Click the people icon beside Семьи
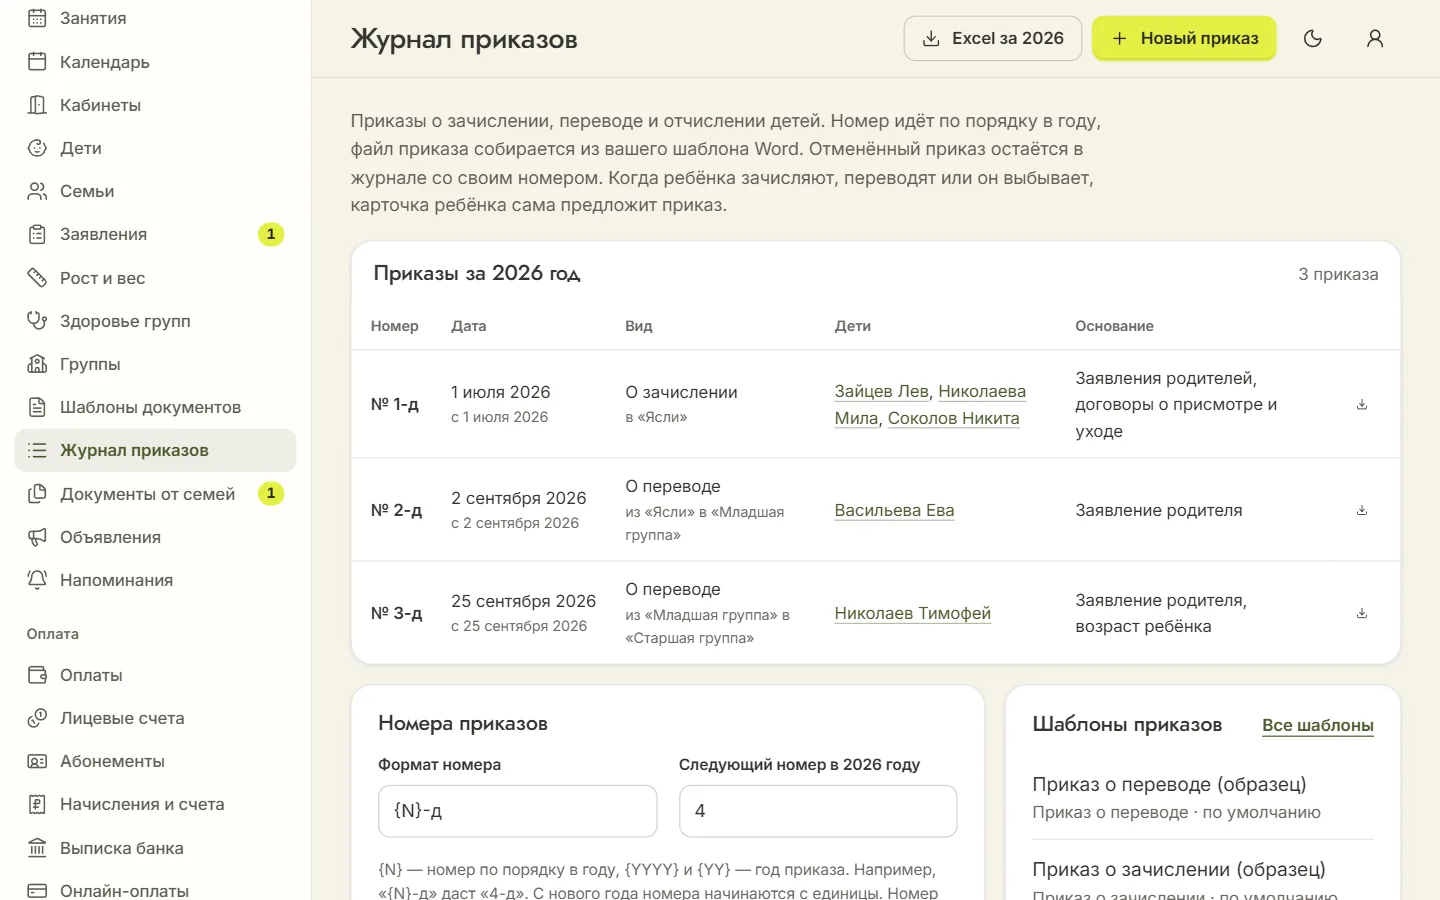The width and height of the screenshot is (1440, 900). (x=37, y=191)
